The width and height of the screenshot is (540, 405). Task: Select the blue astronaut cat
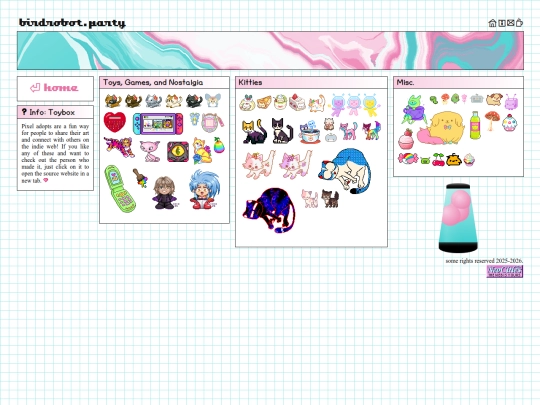click(337, 105)
